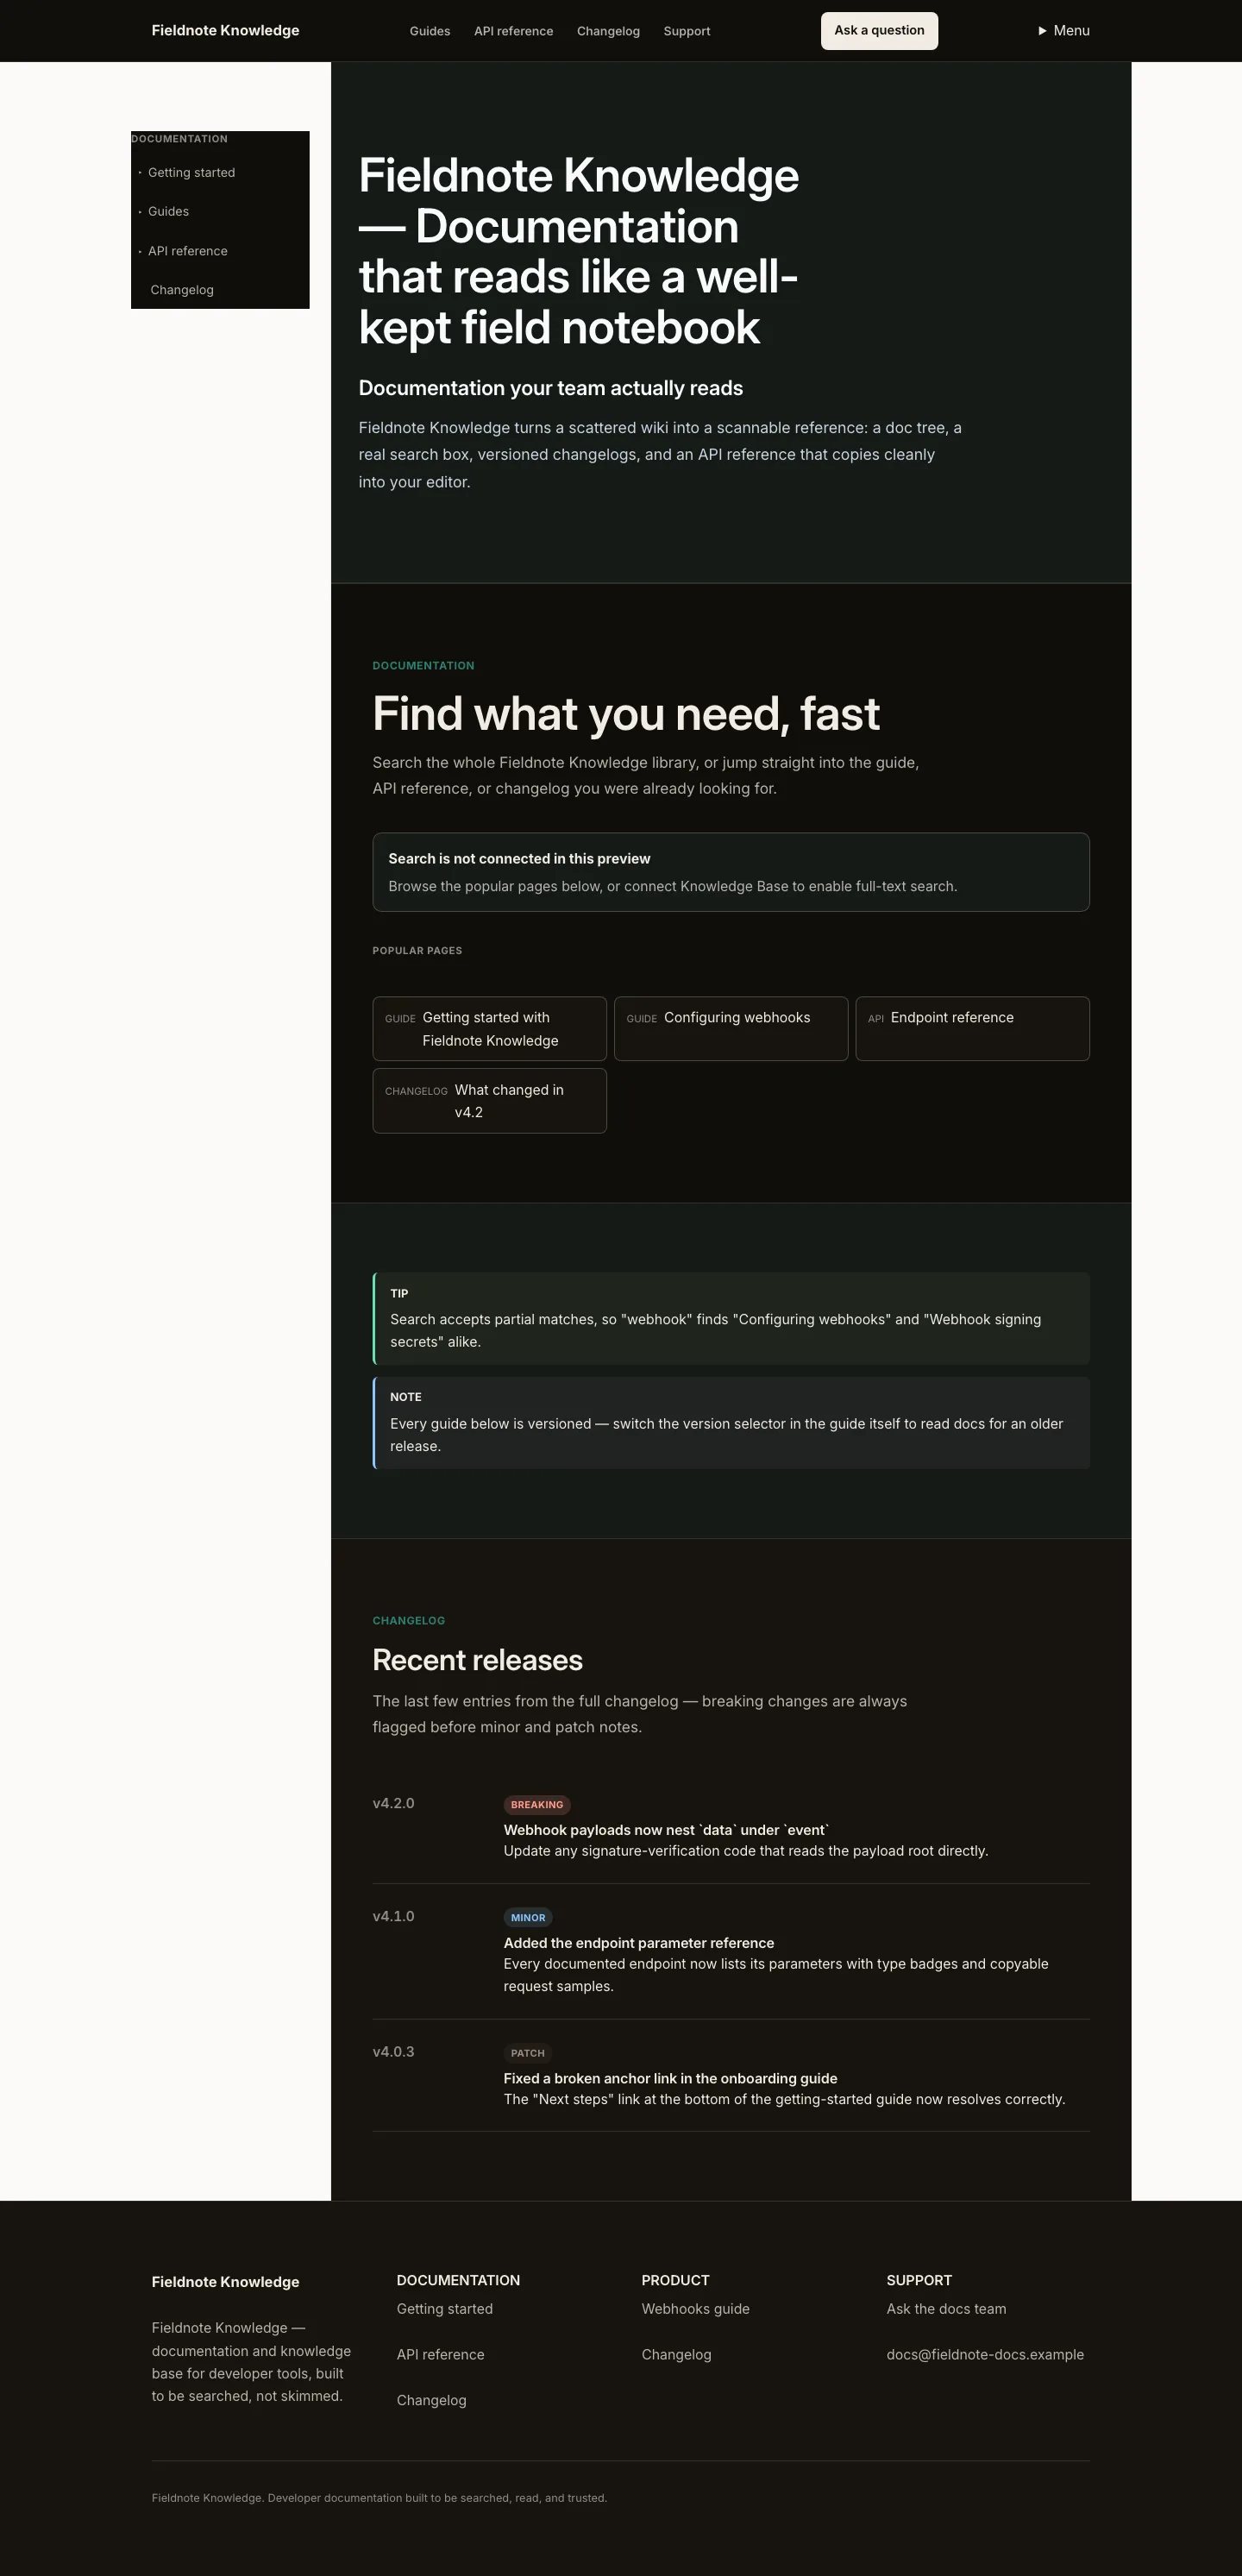Click the Fieldnote Knowledge header logo
1242x2576 pixels.
pos(225,31)
